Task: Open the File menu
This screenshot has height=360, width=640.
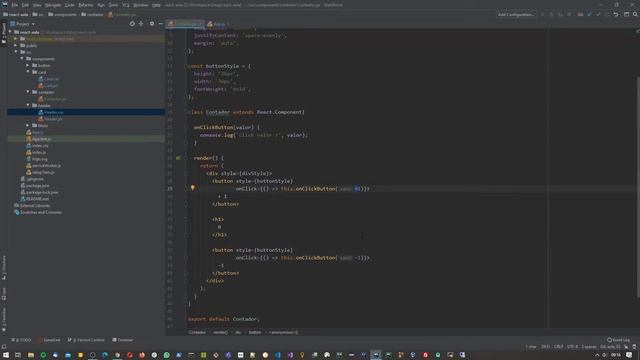Action: click(x=15, y=5)
